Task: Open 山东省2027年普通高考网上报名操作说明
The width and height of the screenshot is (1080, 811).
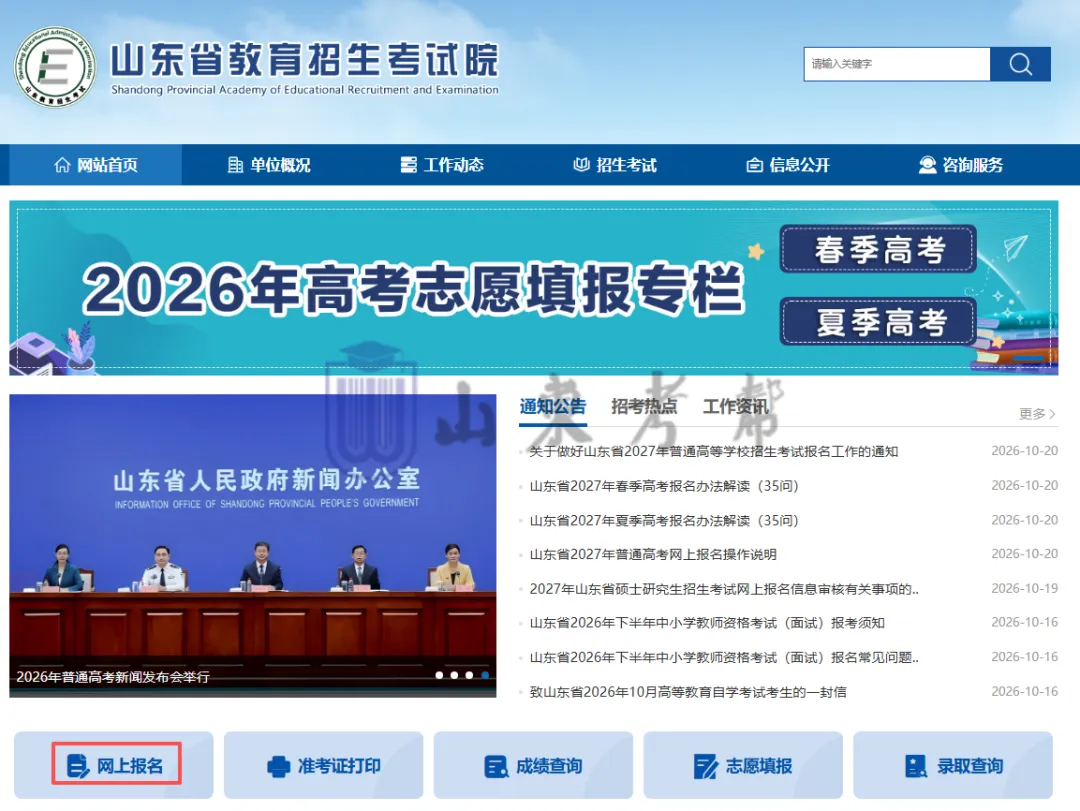Action: pos(653,554)
